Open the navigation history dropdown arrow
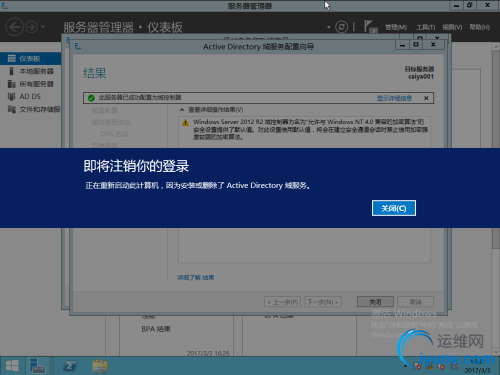500x375 pixels. coord(43,26)
